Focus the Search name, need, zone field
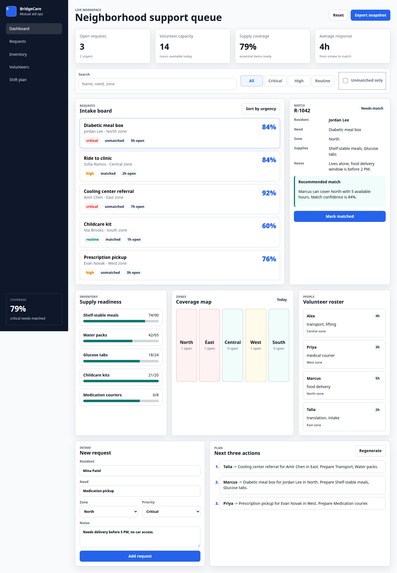397x573 pixels. click(157, 84)
